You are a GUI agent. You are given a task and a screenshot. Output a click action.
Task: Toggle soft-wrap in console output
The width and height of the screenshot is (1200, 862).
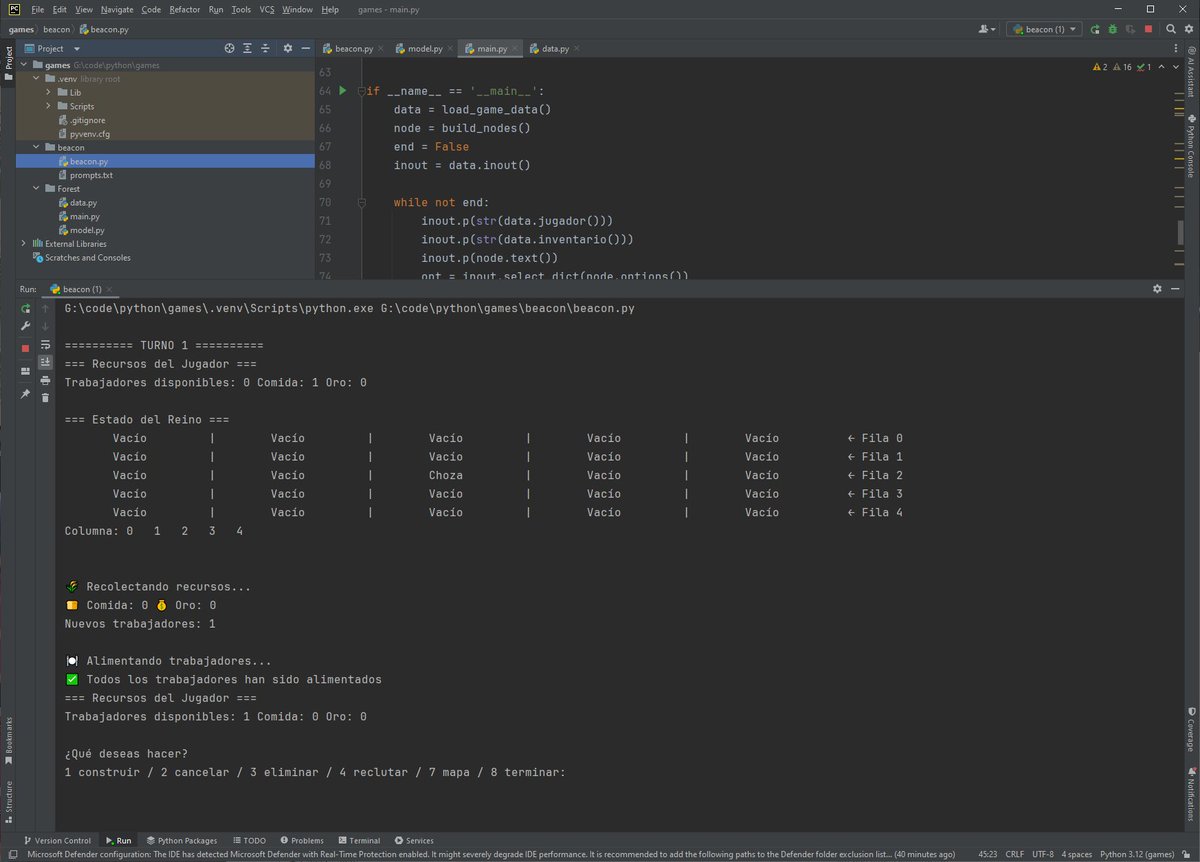coord(45,344)
